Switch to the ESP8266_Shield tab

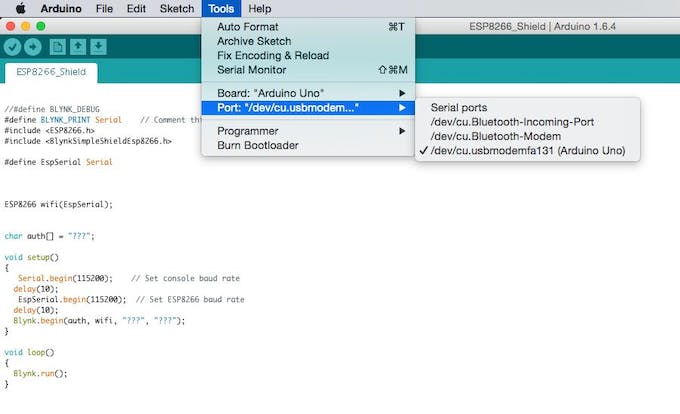51,72
